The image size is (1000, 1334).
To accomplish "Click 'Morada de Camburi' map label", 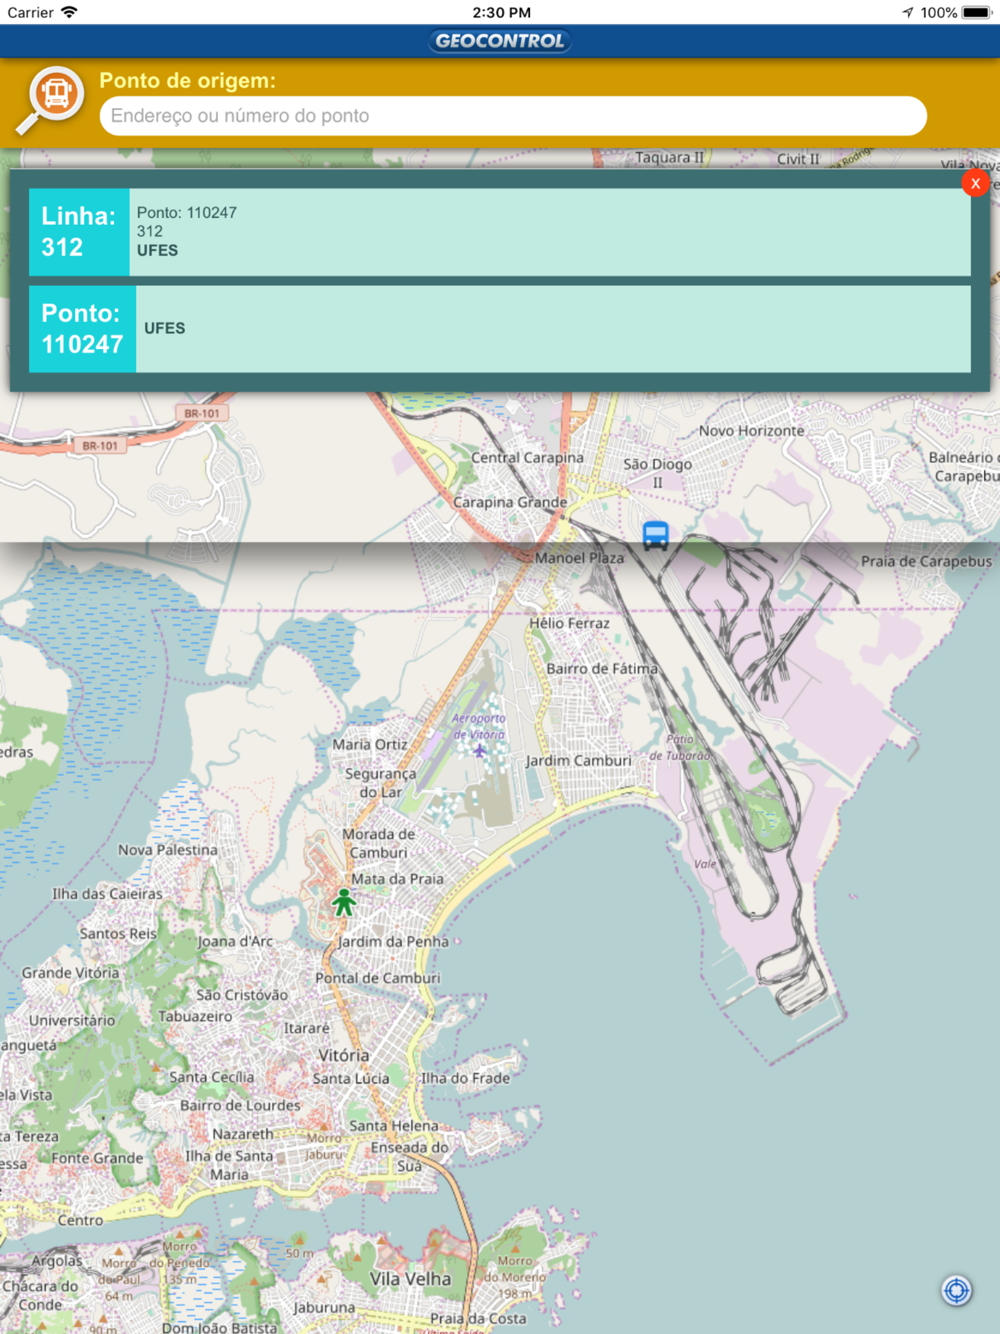I will point(378,843).
